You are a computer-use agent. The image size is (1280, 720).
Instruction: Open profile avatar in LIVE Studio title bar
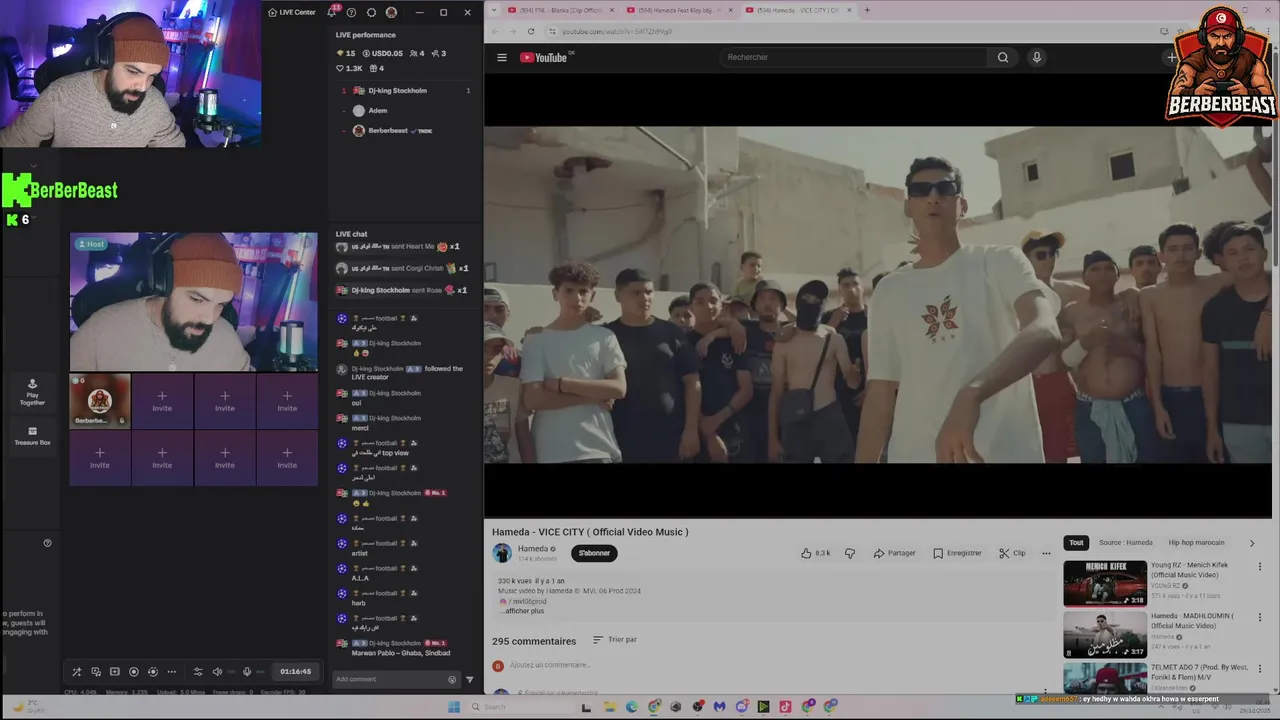pos(391,12)
